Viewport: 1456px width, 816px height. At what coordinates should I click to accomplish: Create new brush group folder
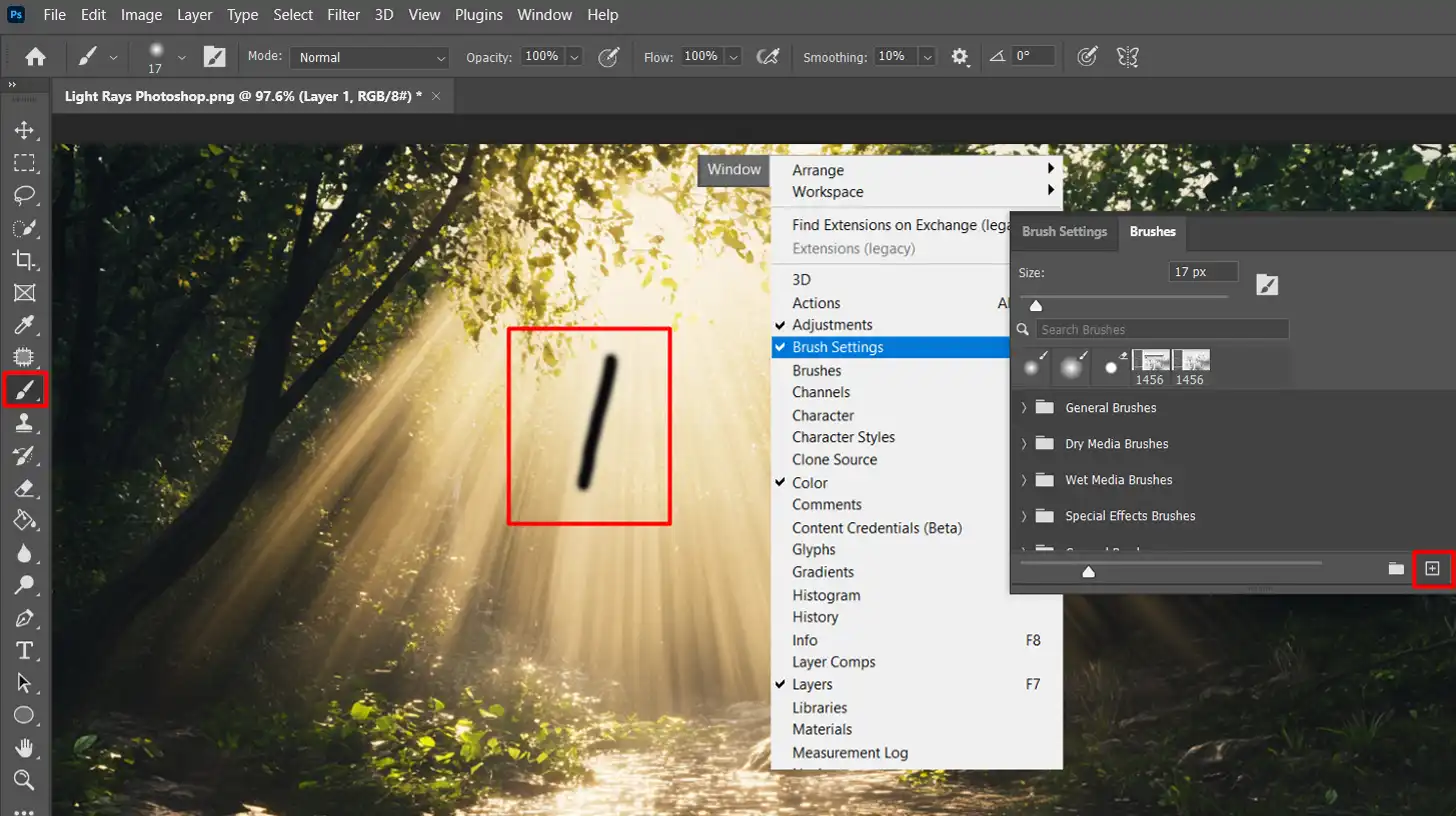point(1396,568)
